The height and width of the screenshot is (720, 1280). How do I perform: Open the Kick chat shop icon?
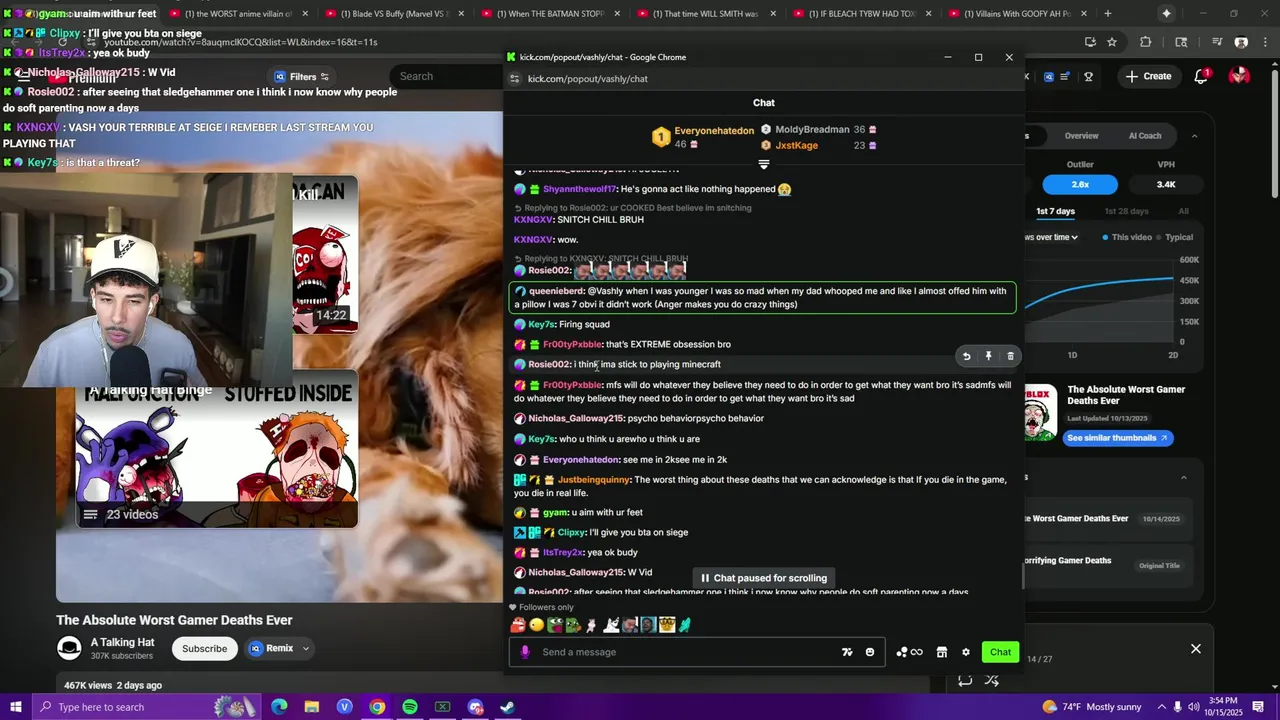click(941, 652)
